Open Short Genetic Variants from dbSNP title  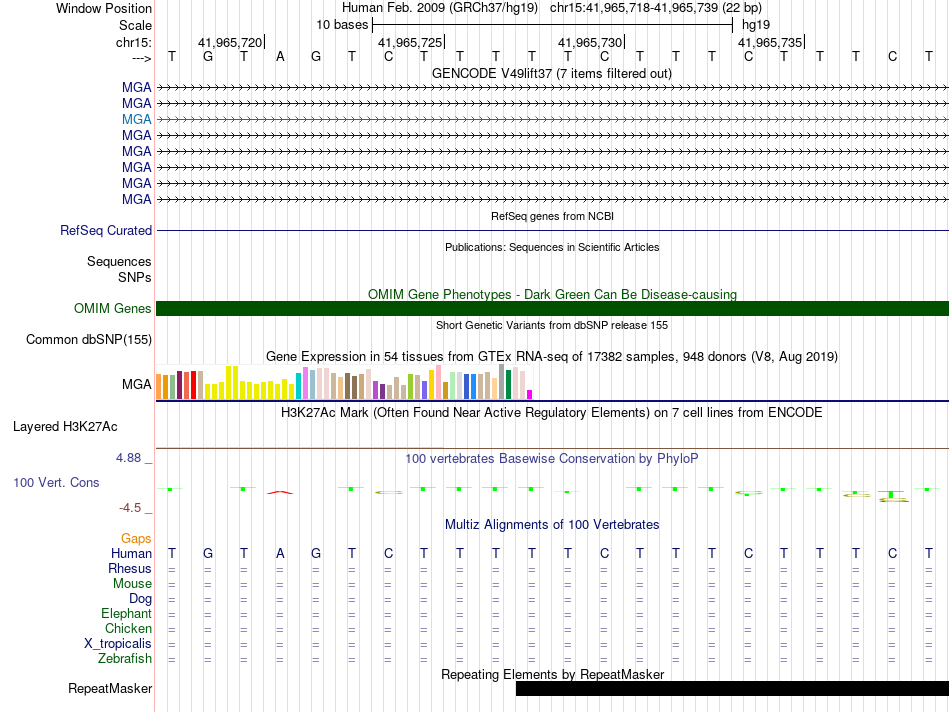[x=552, y=325]
